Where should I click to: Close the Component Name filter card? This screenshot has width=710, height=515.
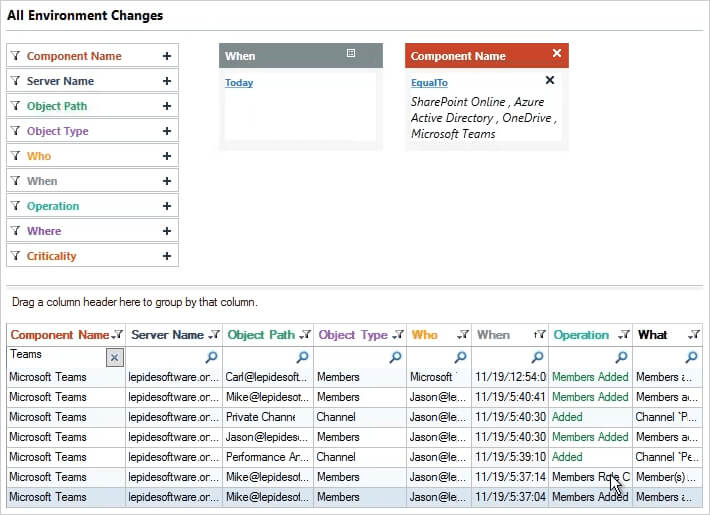pos(557,53)
